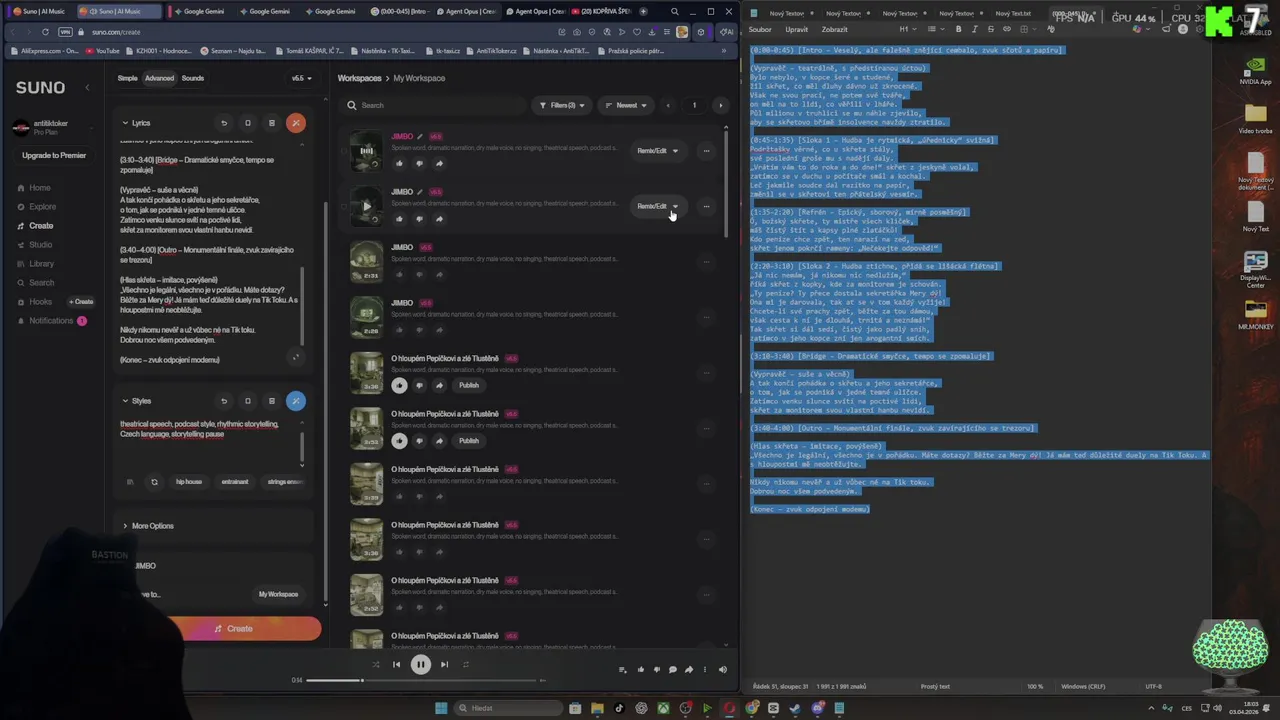Click + Create next to Hooks

pos(81,302)
